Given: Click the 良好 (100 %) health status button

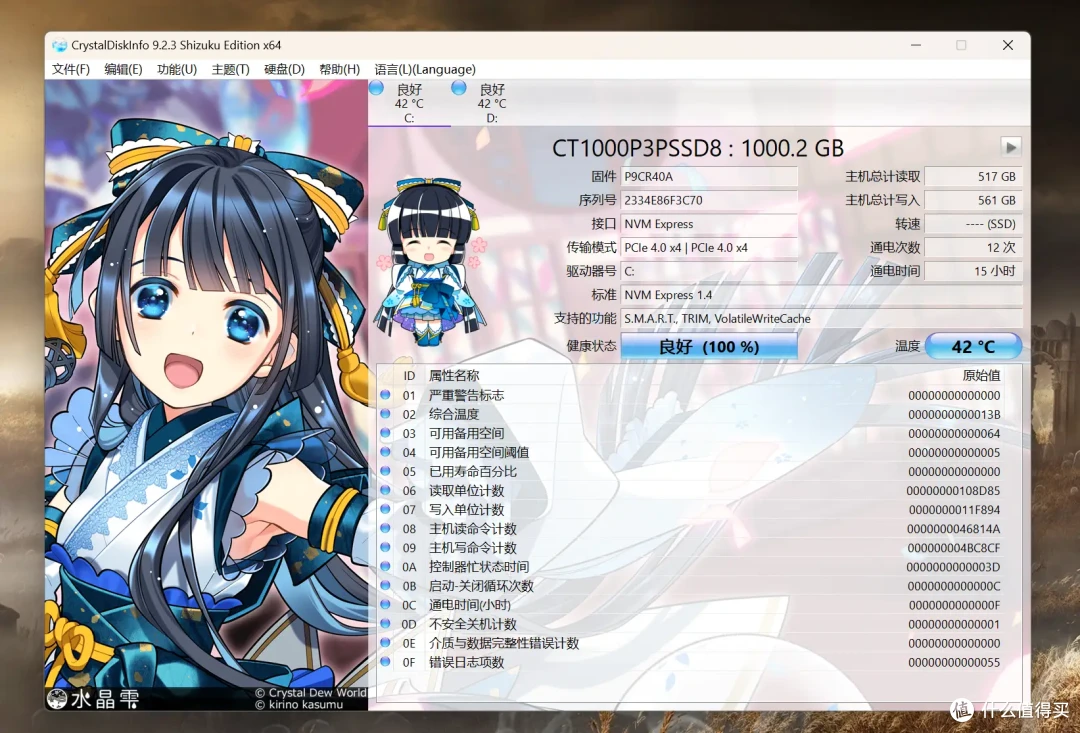Looking at the screenshot, I should tap(709, 347).
